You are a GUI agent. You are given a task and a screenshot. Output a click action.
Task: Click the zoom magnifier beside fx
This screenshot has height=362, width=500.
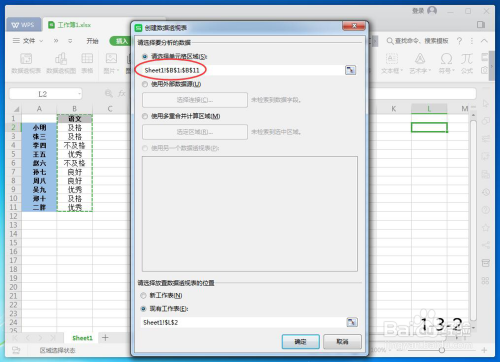(x=109, y=94)
